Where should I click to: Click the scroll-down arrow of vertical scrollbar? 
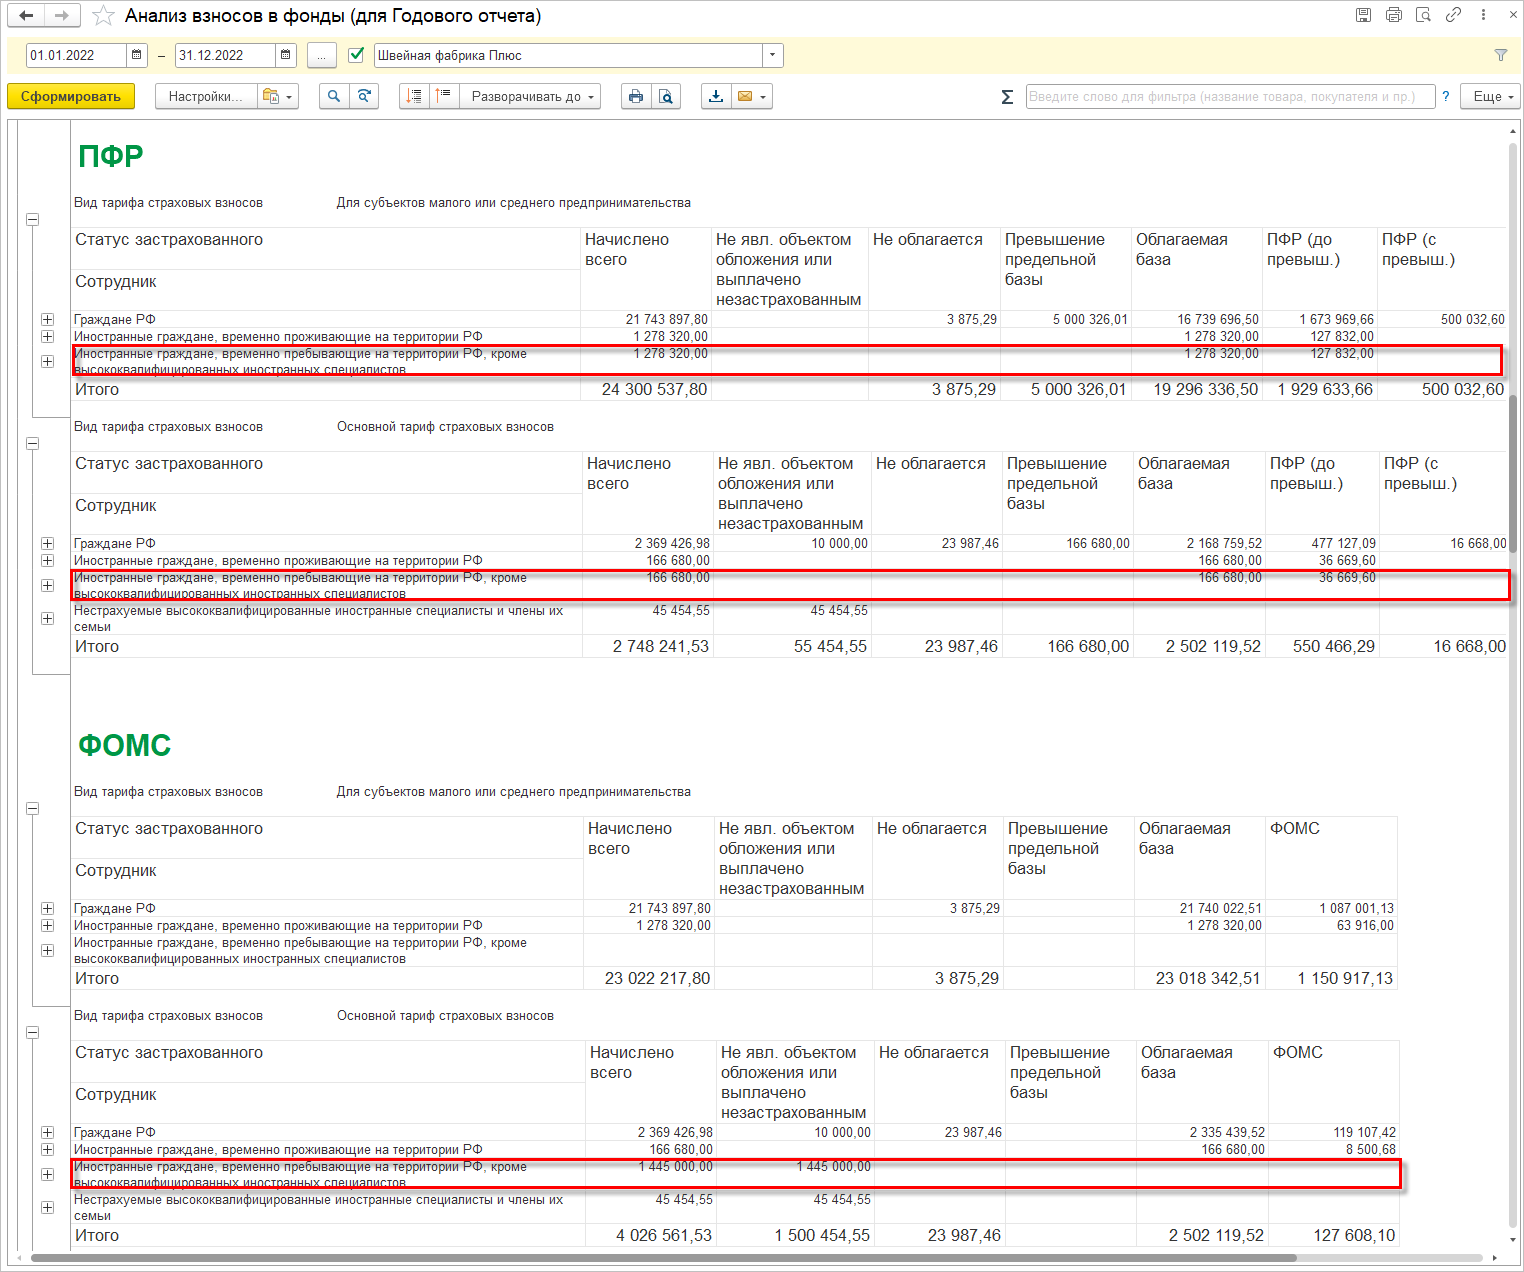(x=1513, y=1241)
